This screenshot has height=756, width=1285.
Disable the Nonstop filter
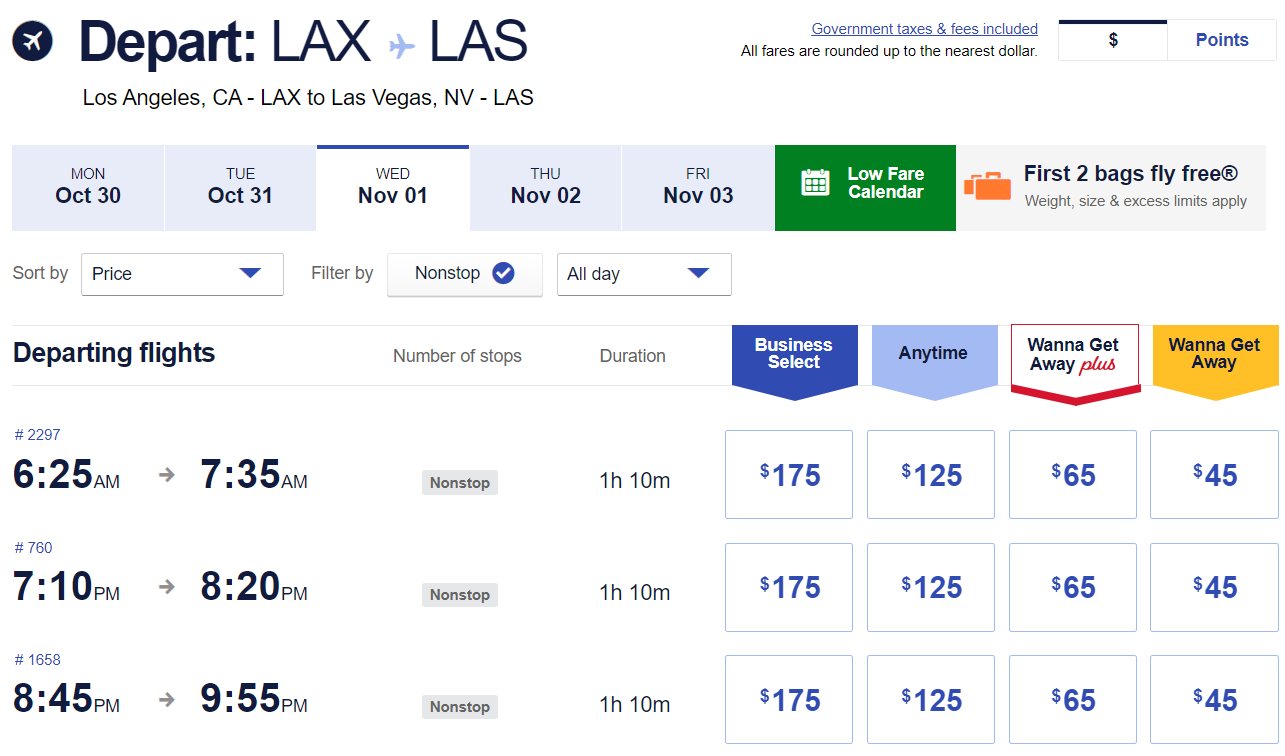coord(464,274)
